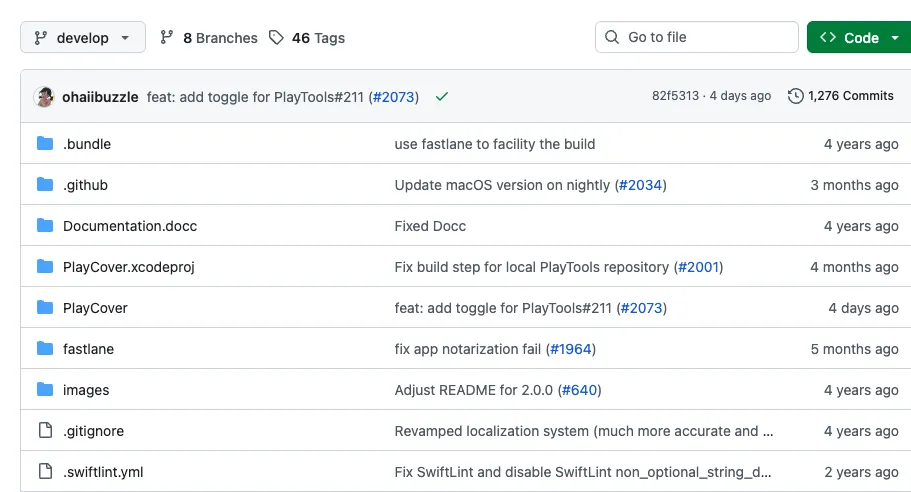Open pull request #2034 link

point(640,185)
